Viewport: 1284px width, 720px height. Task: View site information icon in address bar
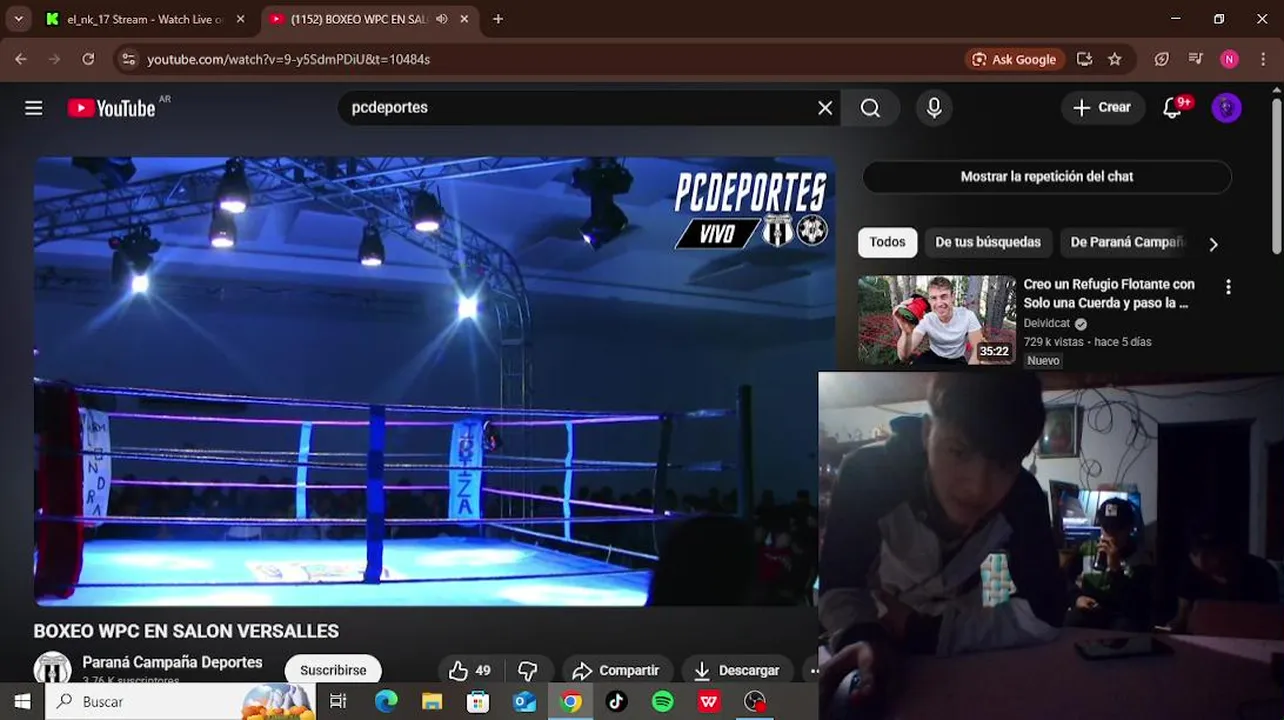128,59
